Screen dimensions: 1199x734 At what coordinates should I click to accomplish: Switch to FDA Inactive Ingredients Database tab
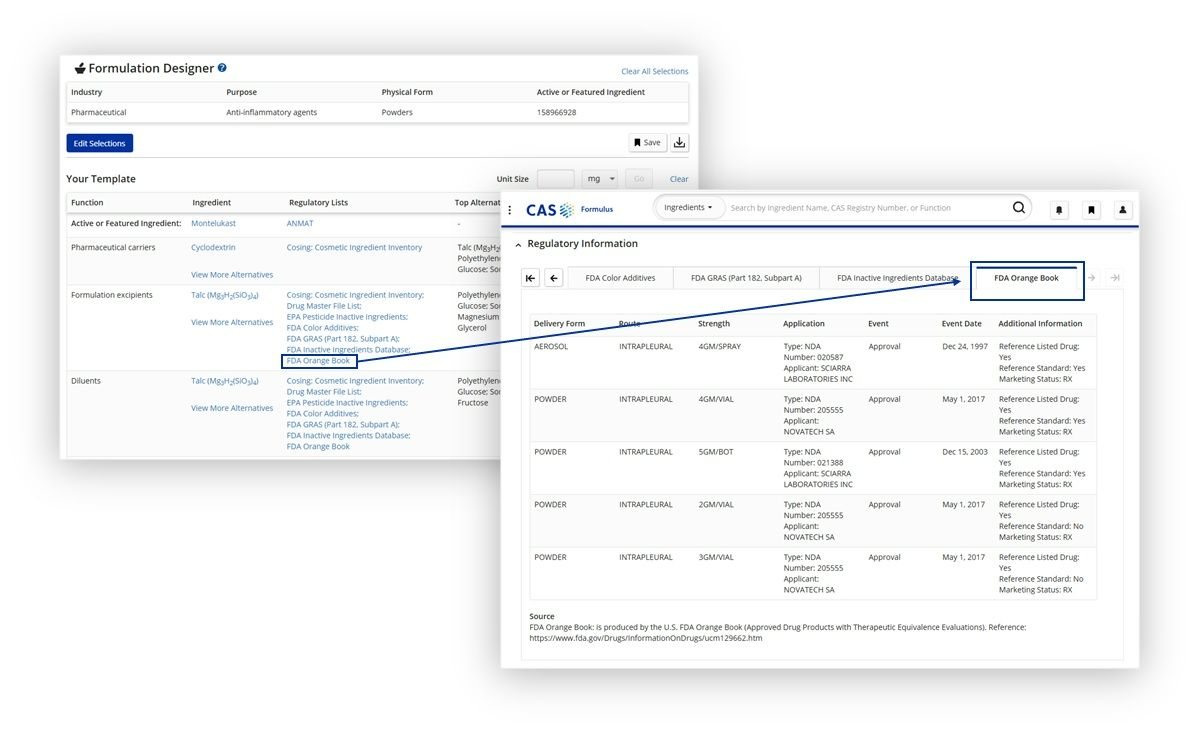(897, 278)
